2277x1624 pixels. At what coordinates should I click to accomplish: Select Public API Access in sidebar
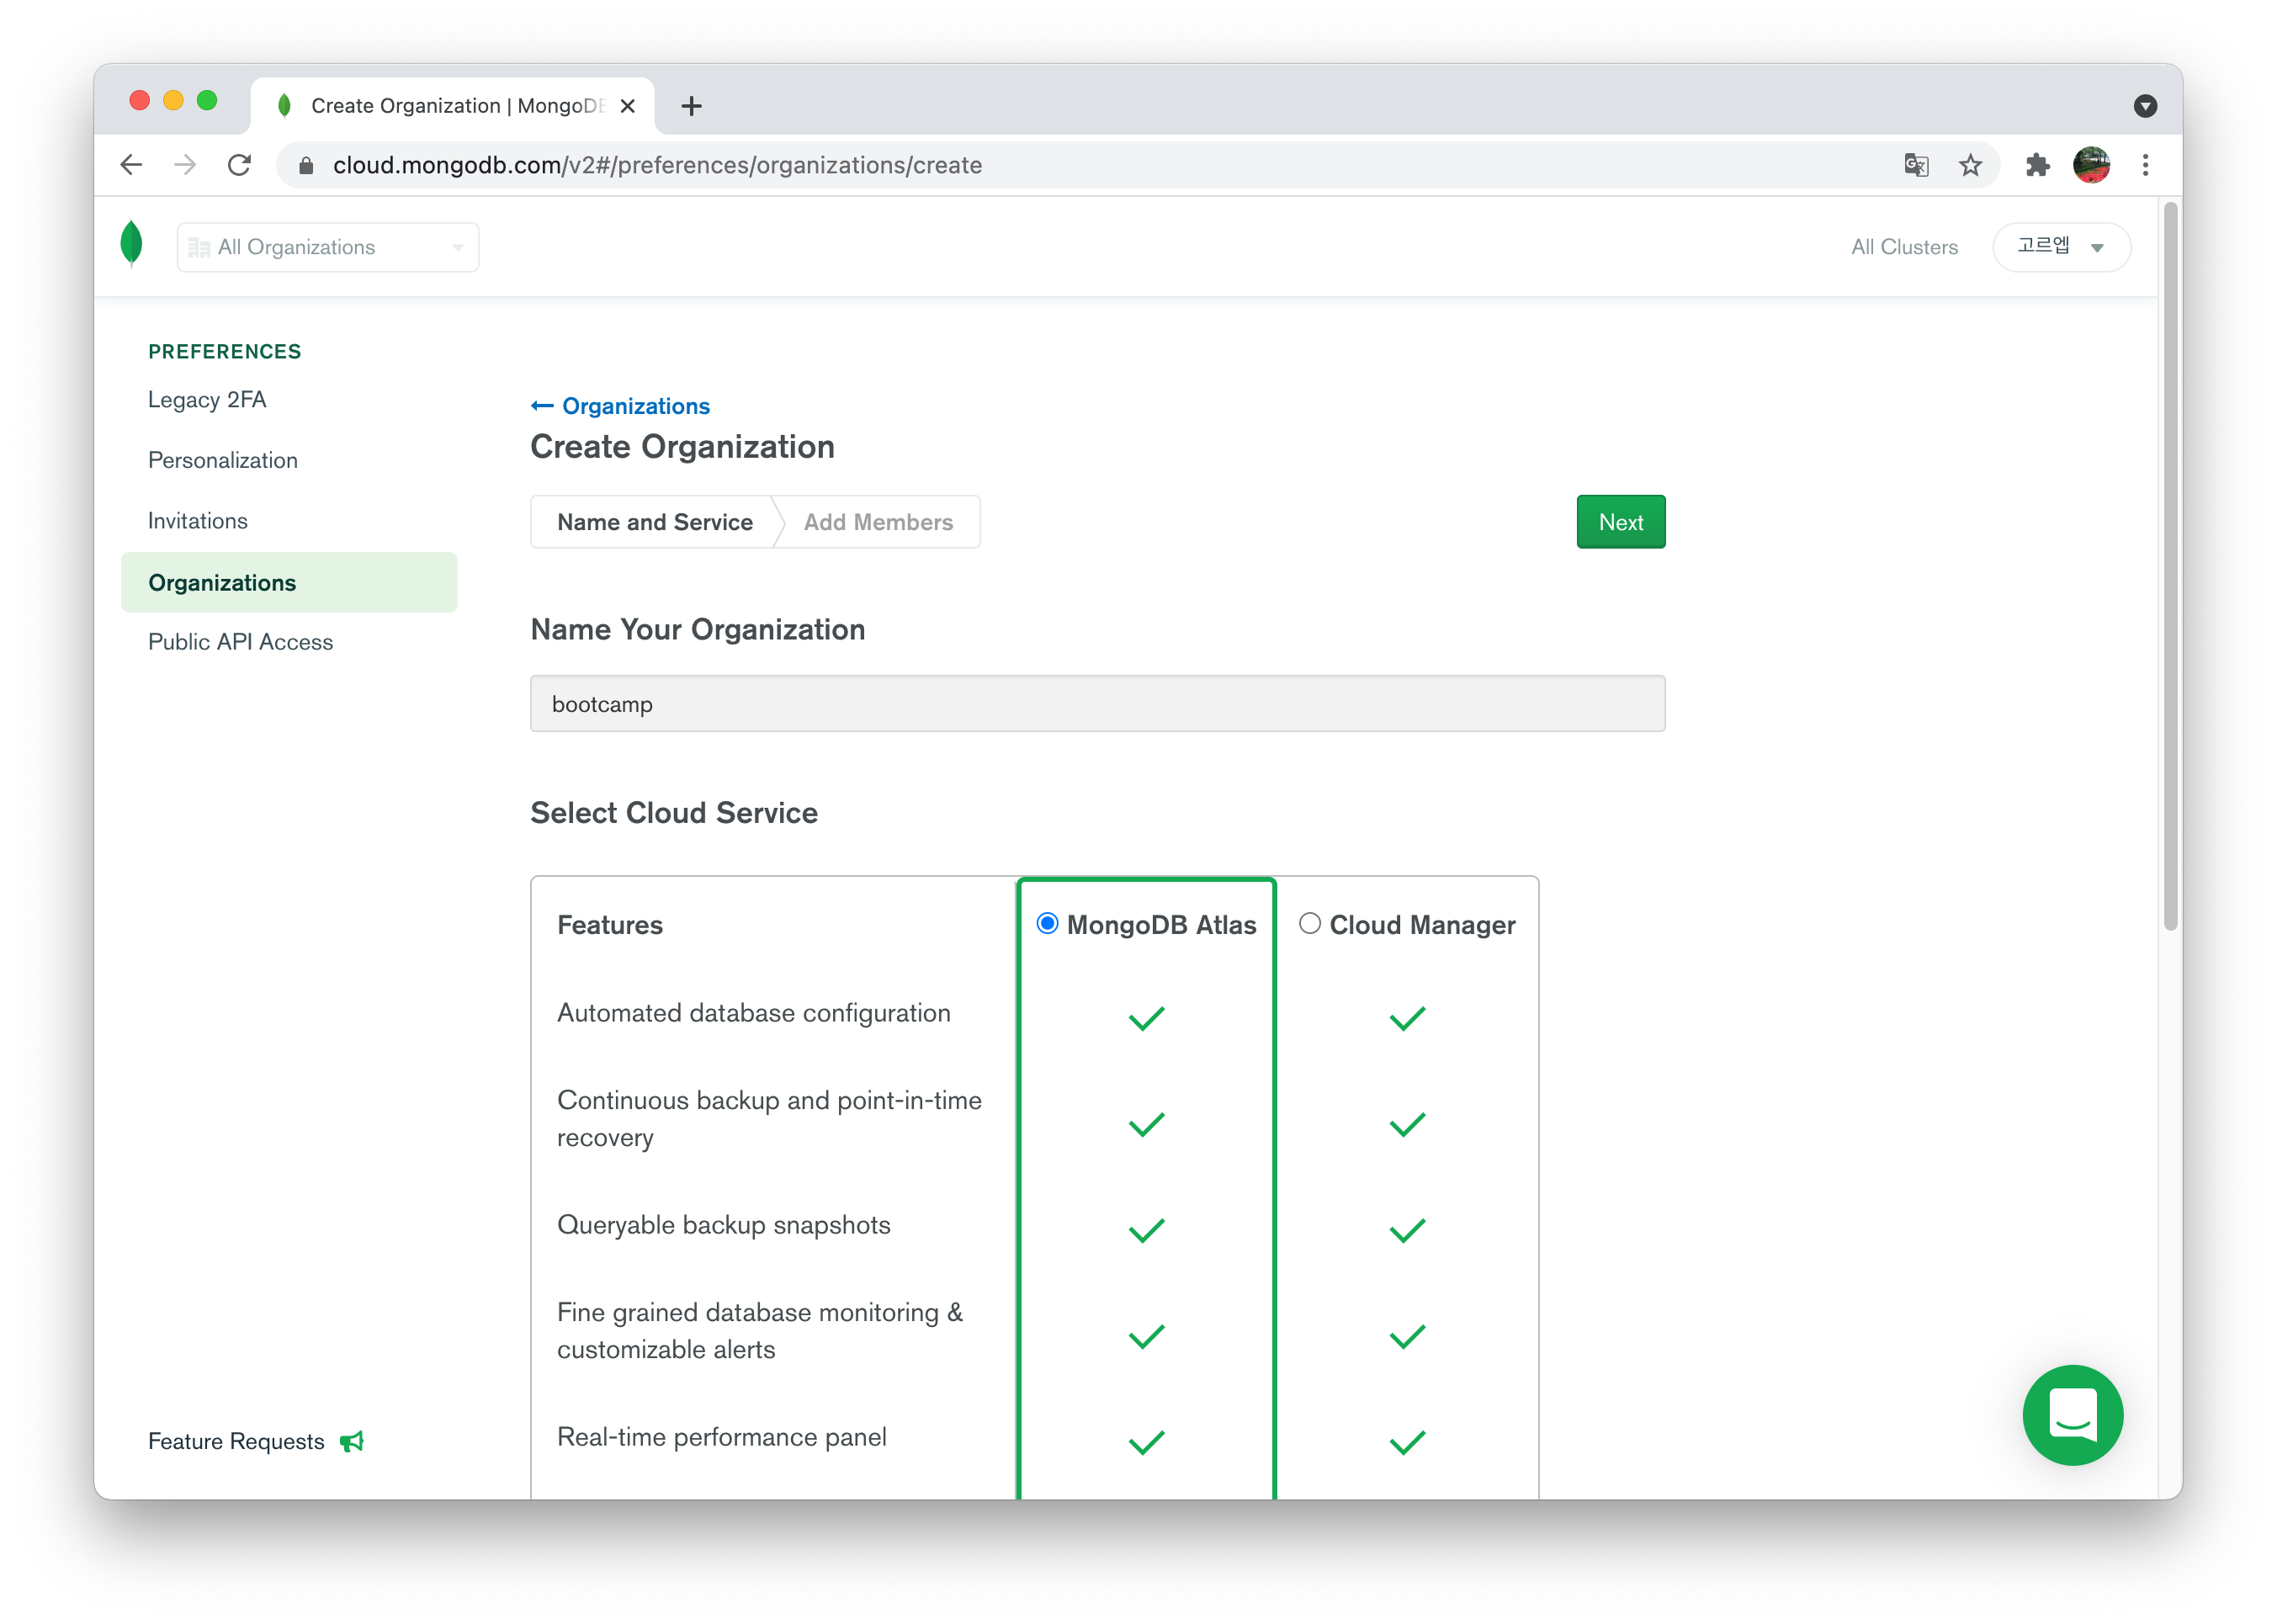240,642
